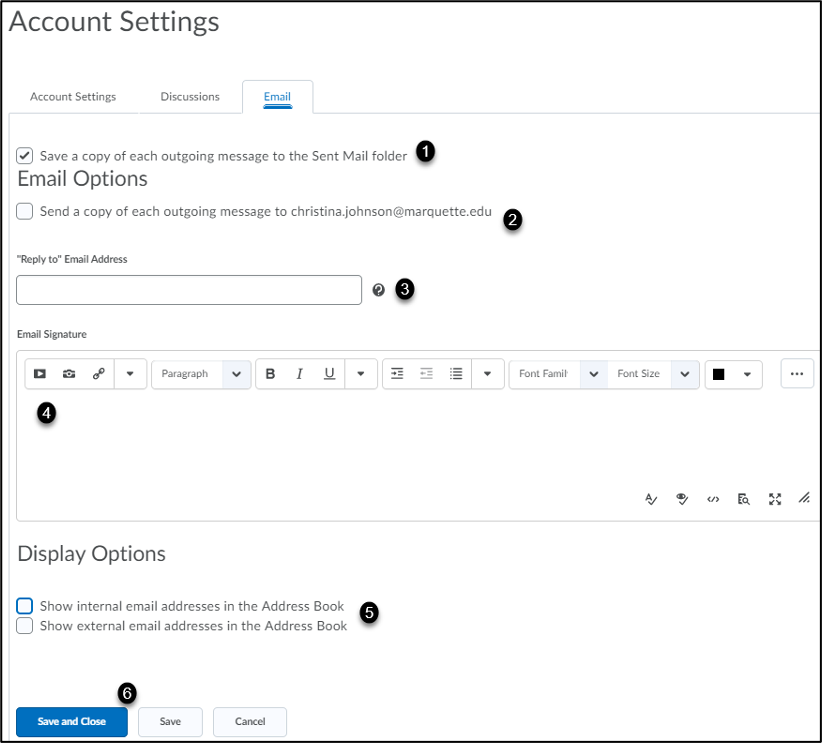Enable Show external email addresses option

[25, 626]
